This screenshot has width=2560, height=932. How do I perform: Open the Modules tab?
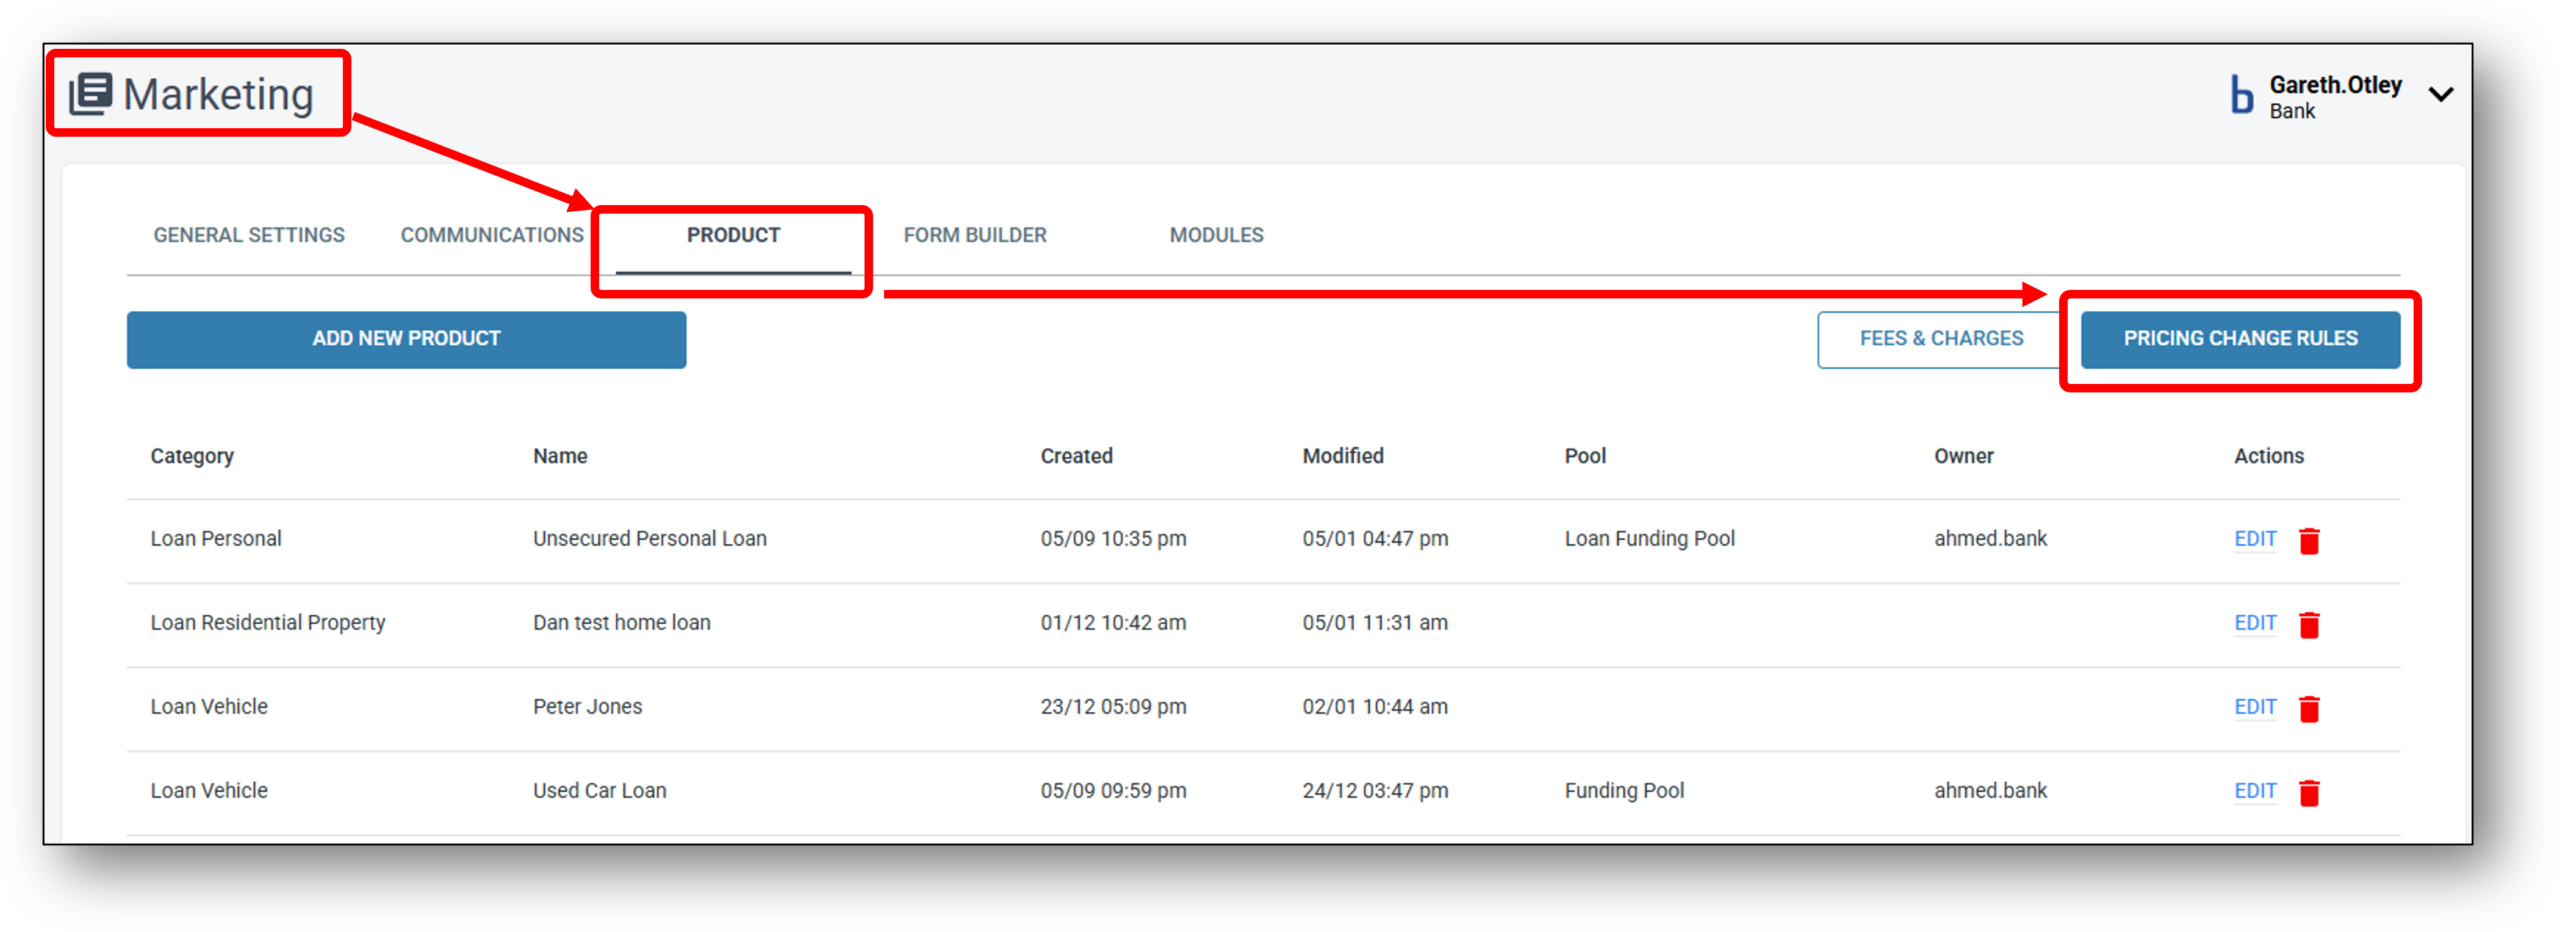1216,235
